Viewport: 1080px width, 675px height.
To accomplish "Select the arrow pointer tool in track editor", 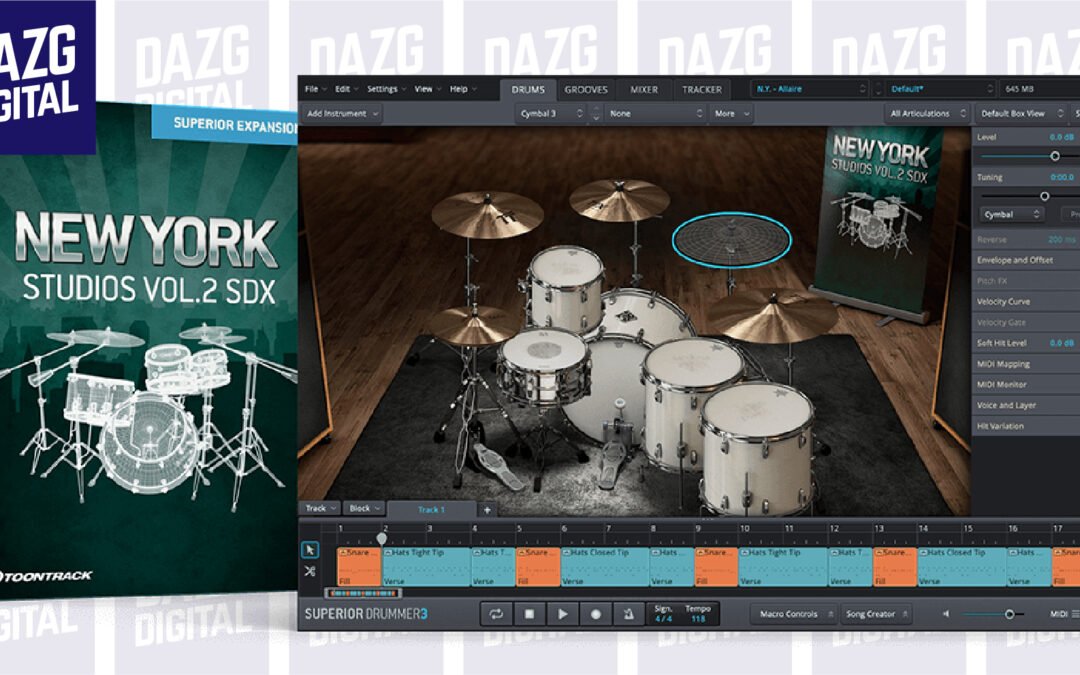I will point(310,550).
